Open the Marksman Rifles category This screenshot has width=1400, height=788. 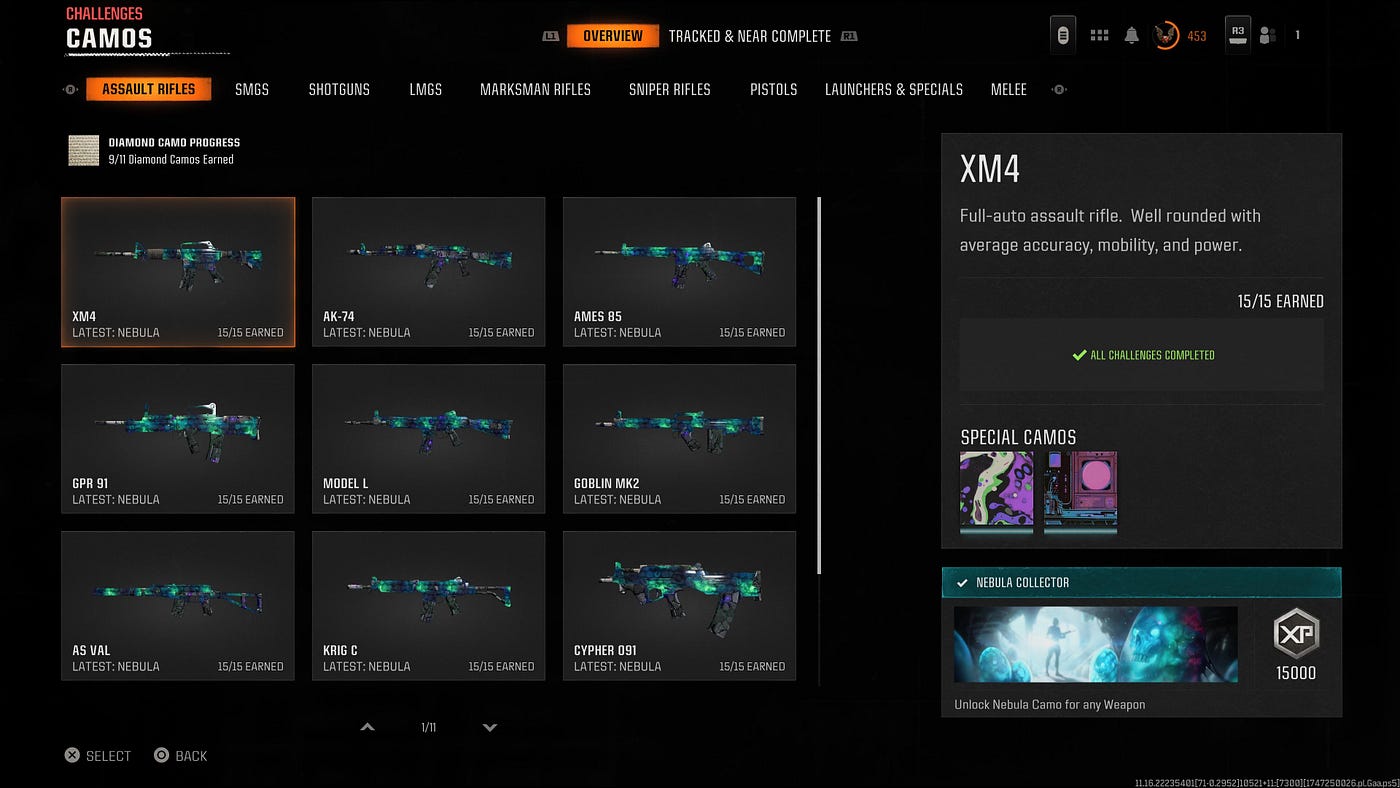point(535,90)
